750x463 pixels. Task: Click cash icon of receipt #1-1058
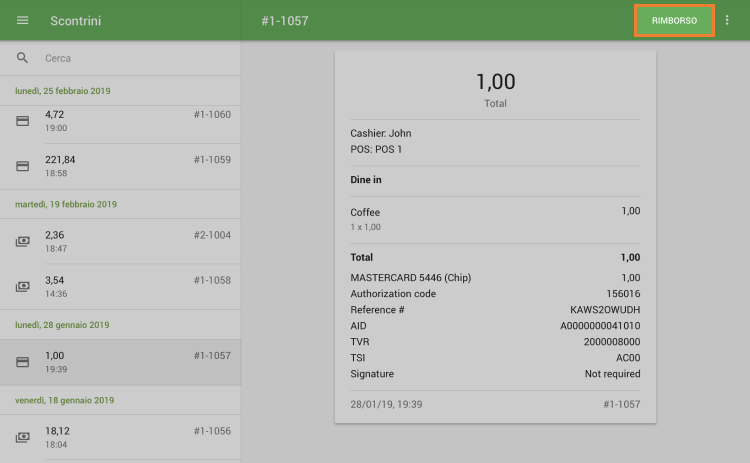click(23, 286)
